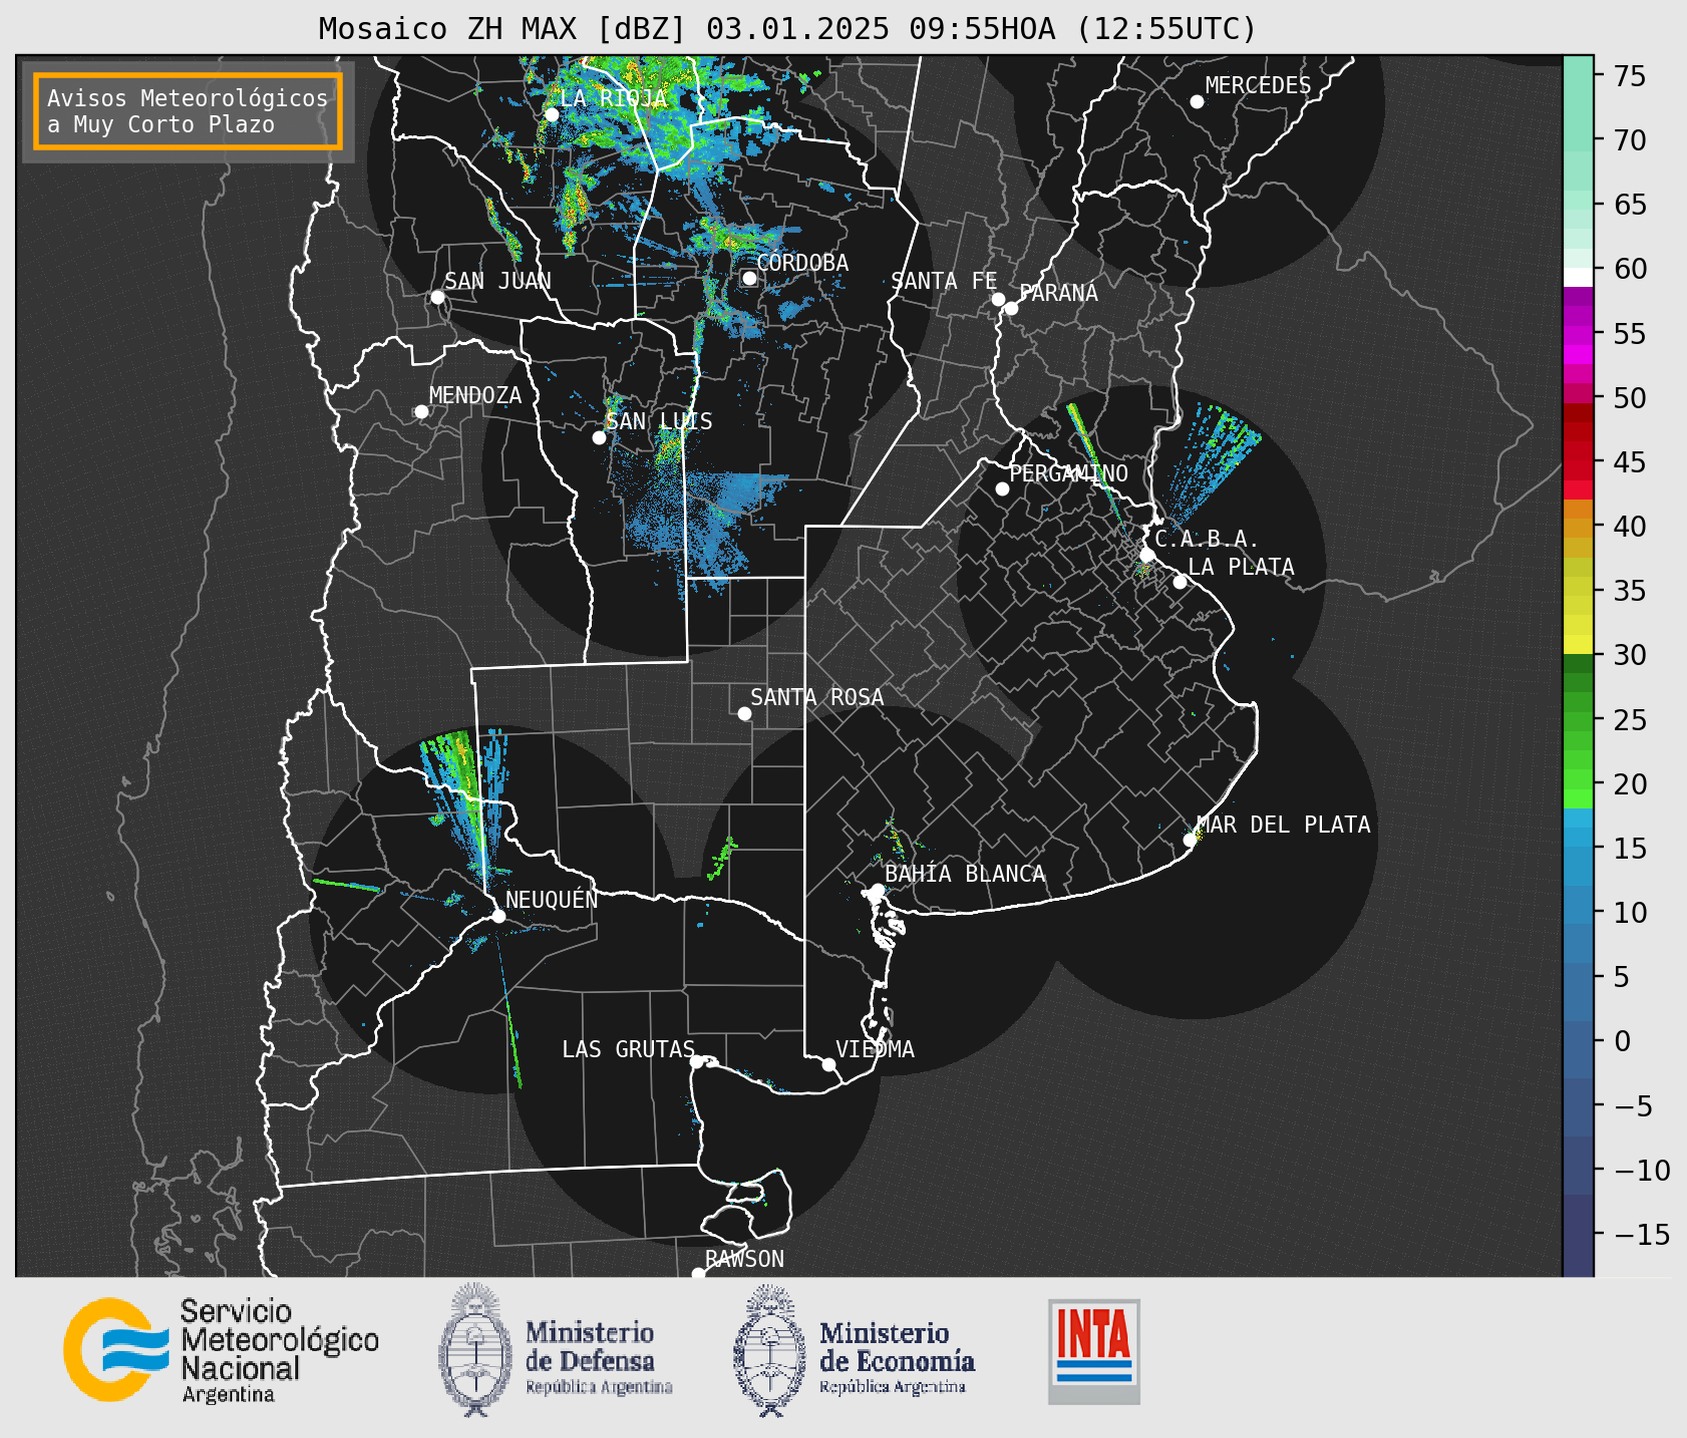Click the Avisos Meteorológicos a Muy Corto Plazo box
1687x1438 pixels.
tap(188, 111)
